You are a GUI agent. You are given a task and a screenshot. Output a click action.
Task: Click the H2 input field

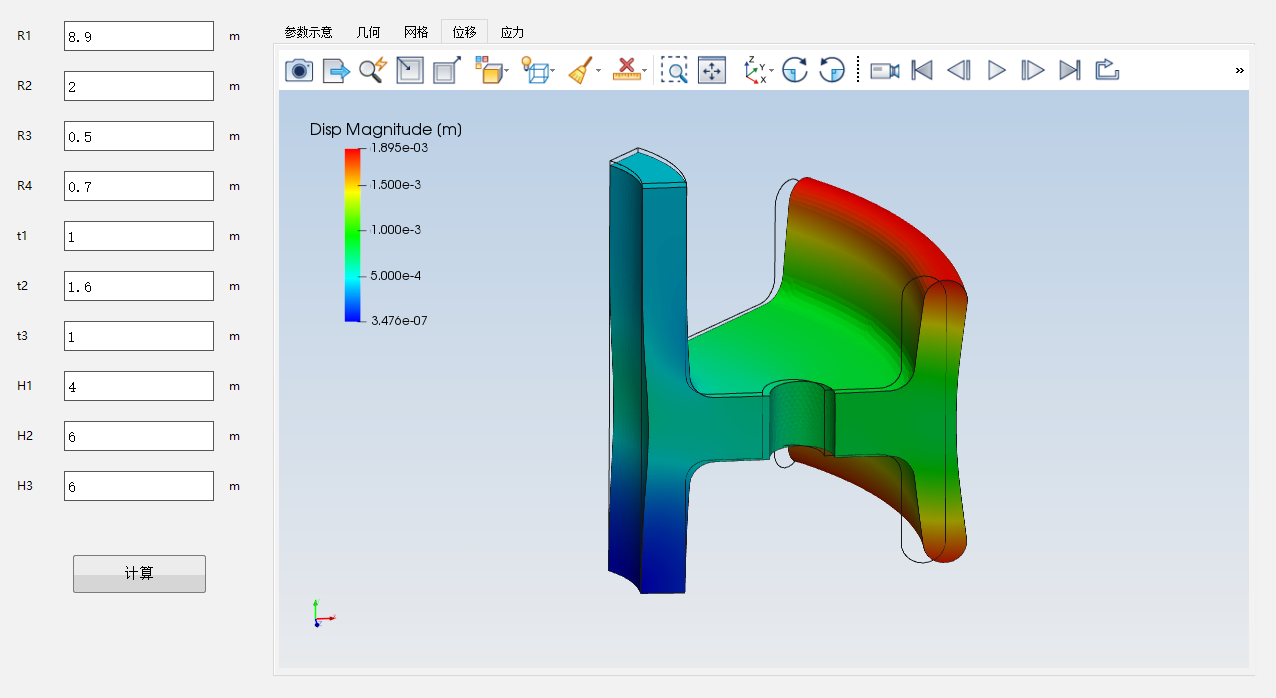click(x=139, y=436)
